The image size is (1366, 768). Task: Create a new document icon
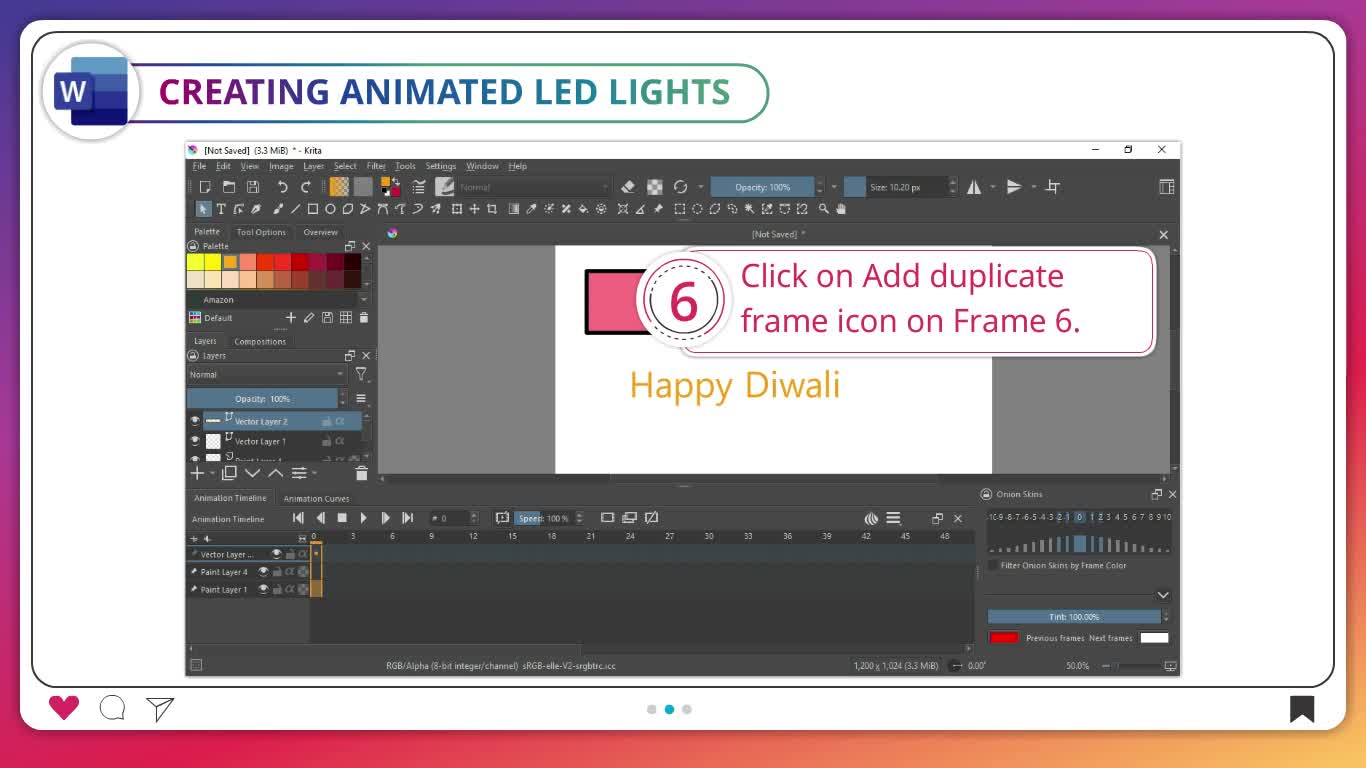[205, 187]
